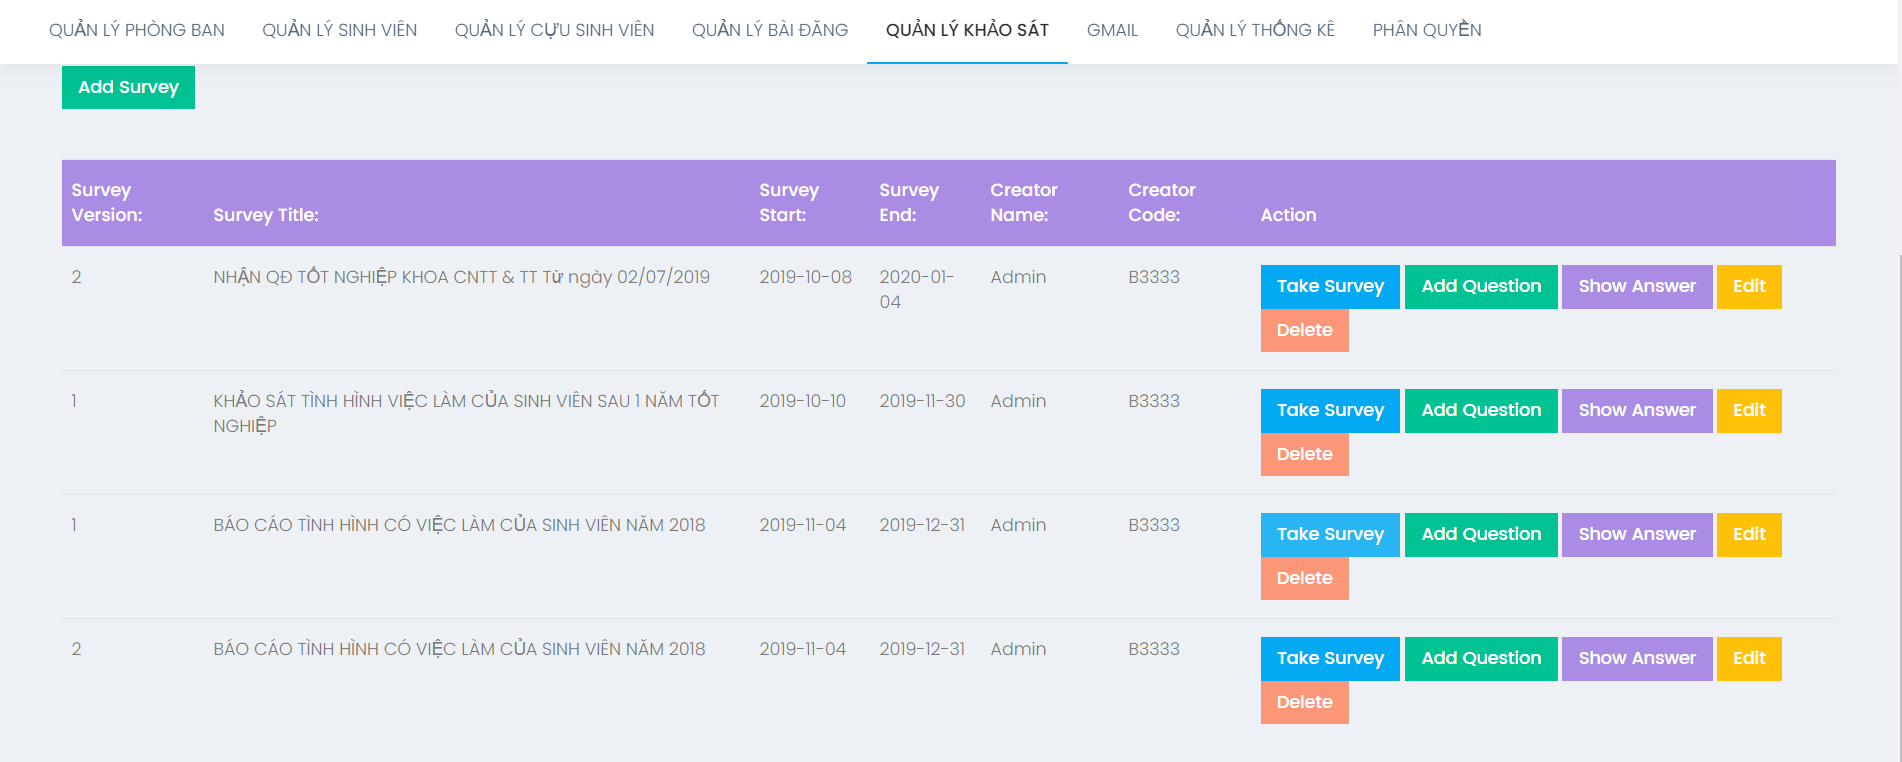
Task: Switch to QUẢN LÝ SINH VIÊN tab
Action: [339, 30]
